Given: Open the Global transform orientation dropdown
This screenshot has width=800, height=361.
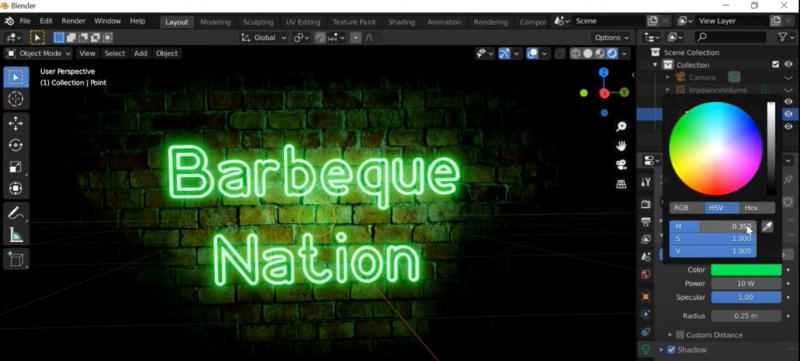Looking at the screenshot, I should pyautogui.click(x=264, y=38).
